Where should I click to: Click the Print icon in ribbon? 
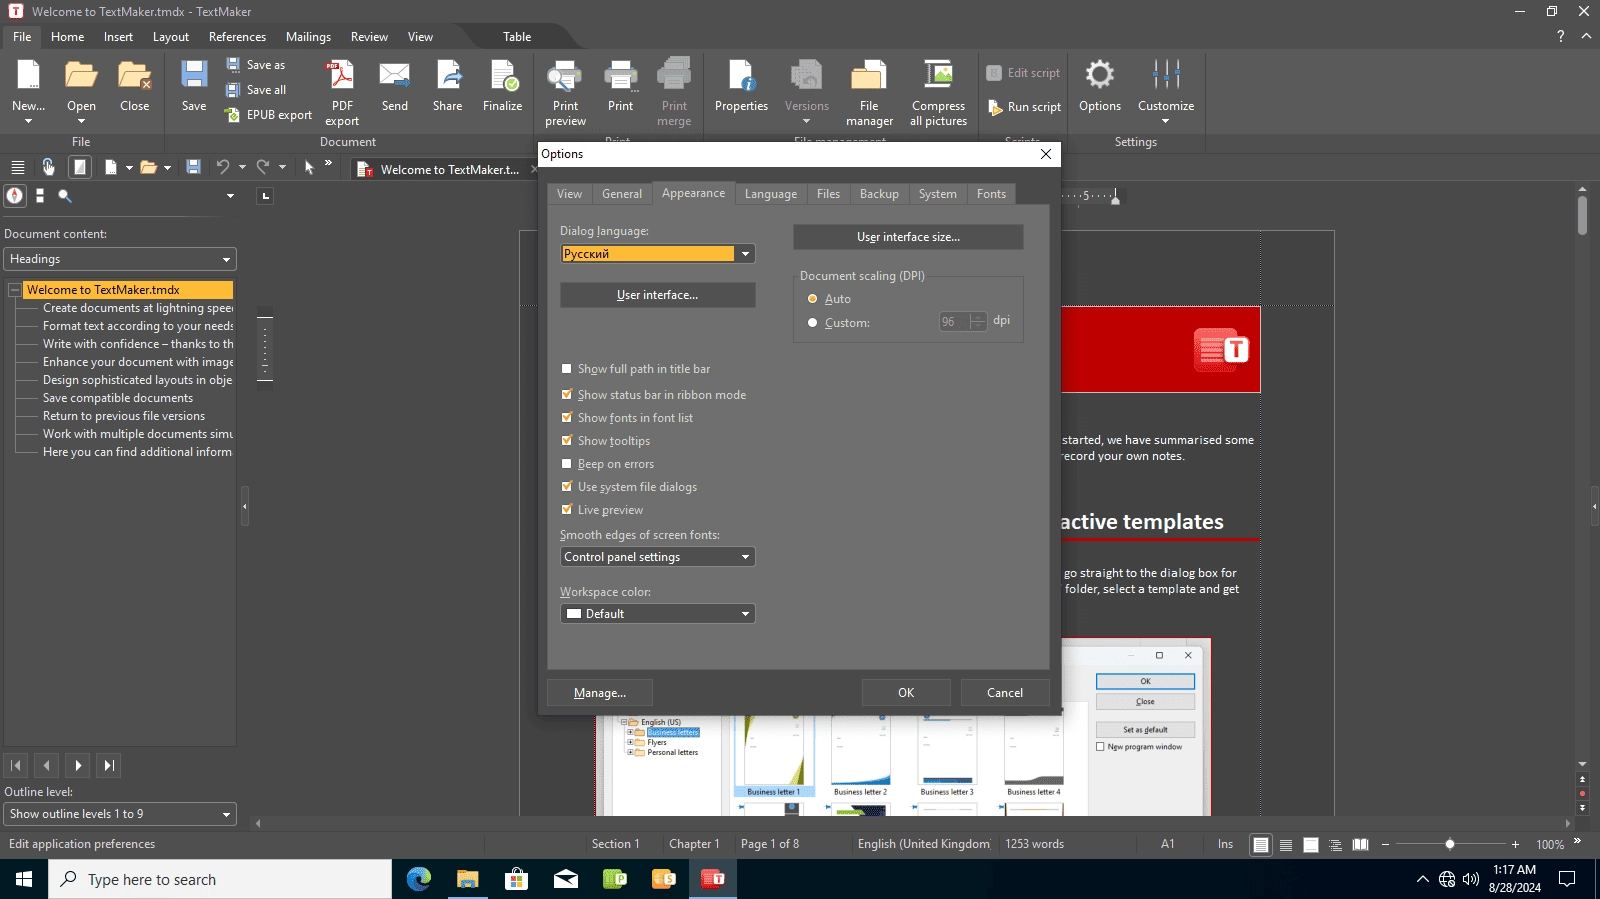621,86
